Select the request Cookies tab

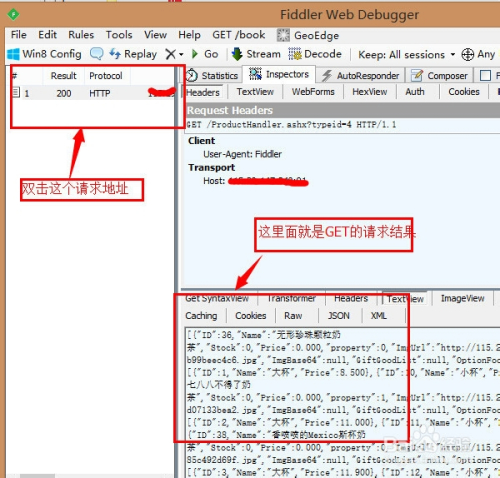coord(464,92)
